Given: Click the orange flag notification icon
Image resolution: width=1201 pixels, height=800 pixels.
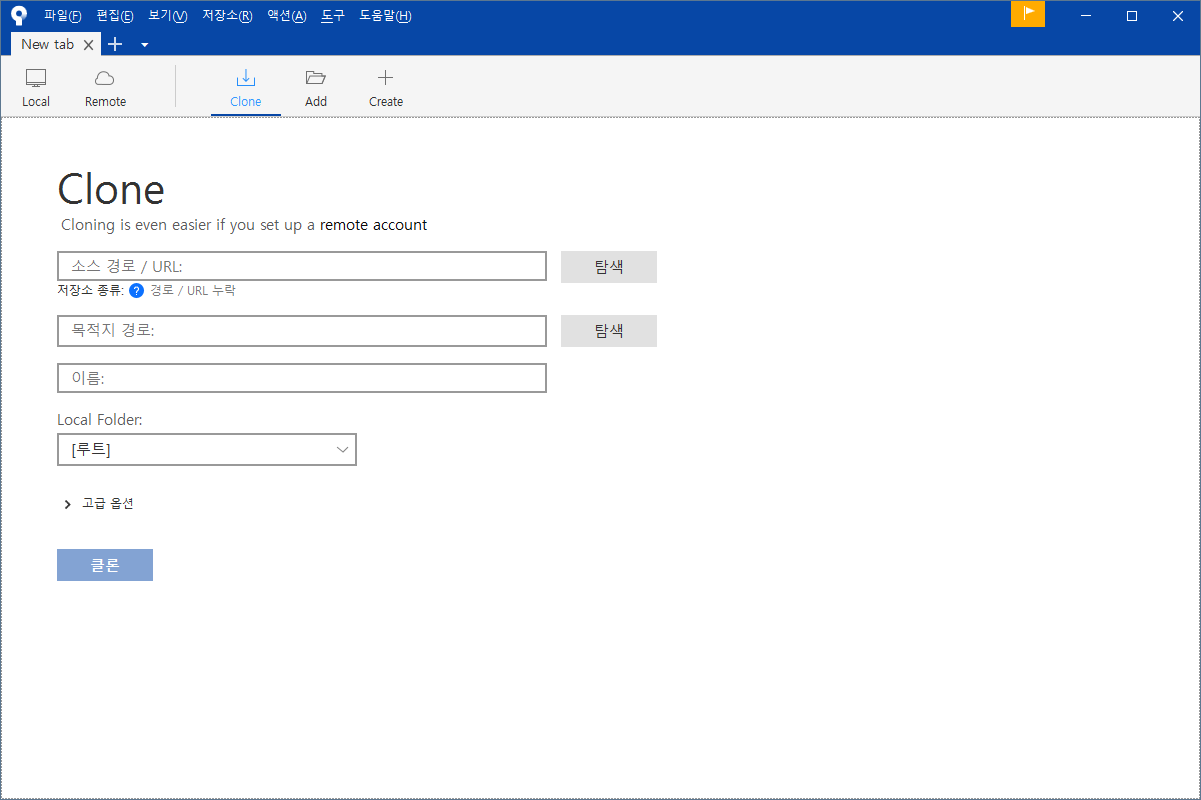Looking at the screenshot, I should click(x=1028, y=14).
